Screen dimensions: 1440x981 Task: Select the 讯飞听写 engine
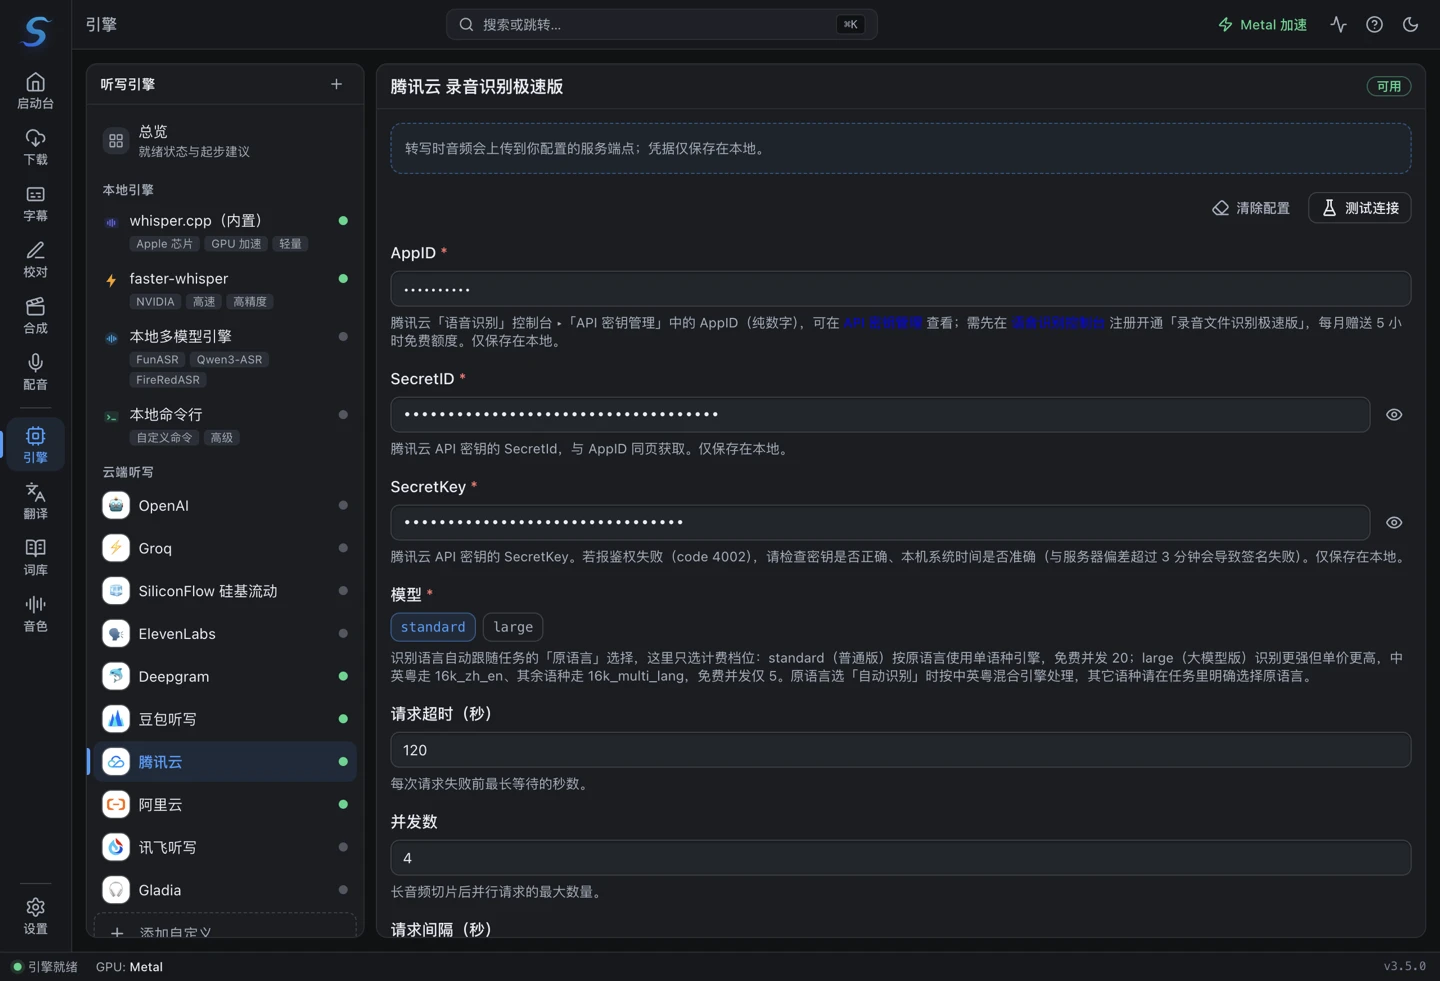[x=225, y=847]
